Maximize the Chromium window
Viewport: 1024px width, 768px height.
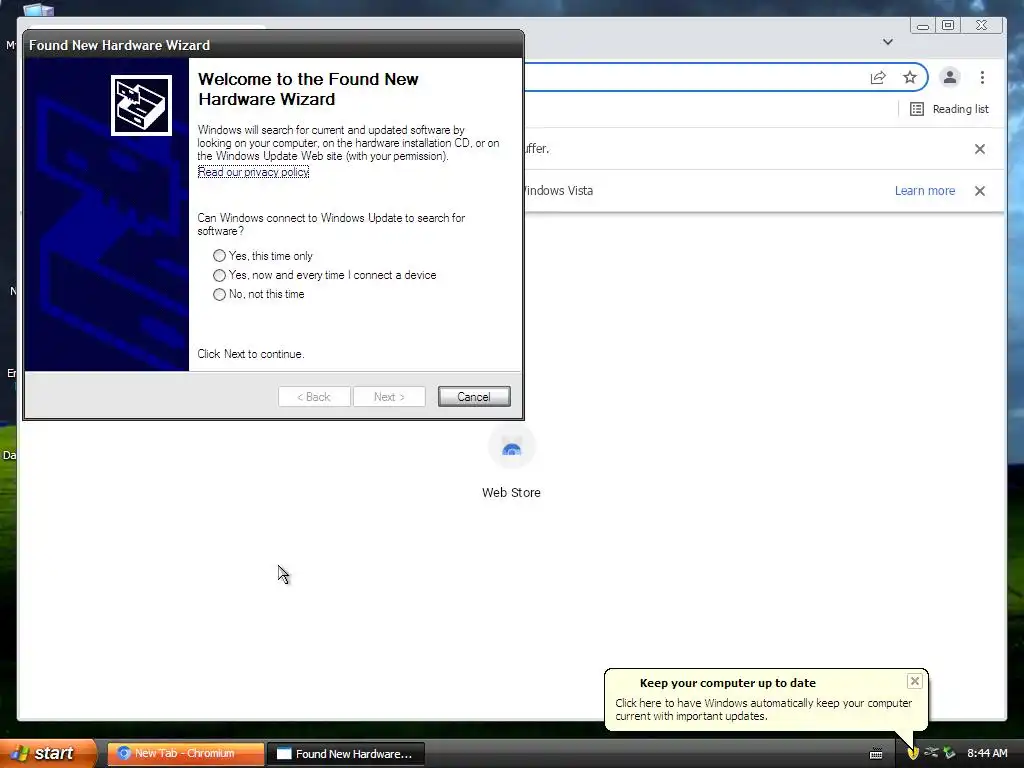(948, 25)
